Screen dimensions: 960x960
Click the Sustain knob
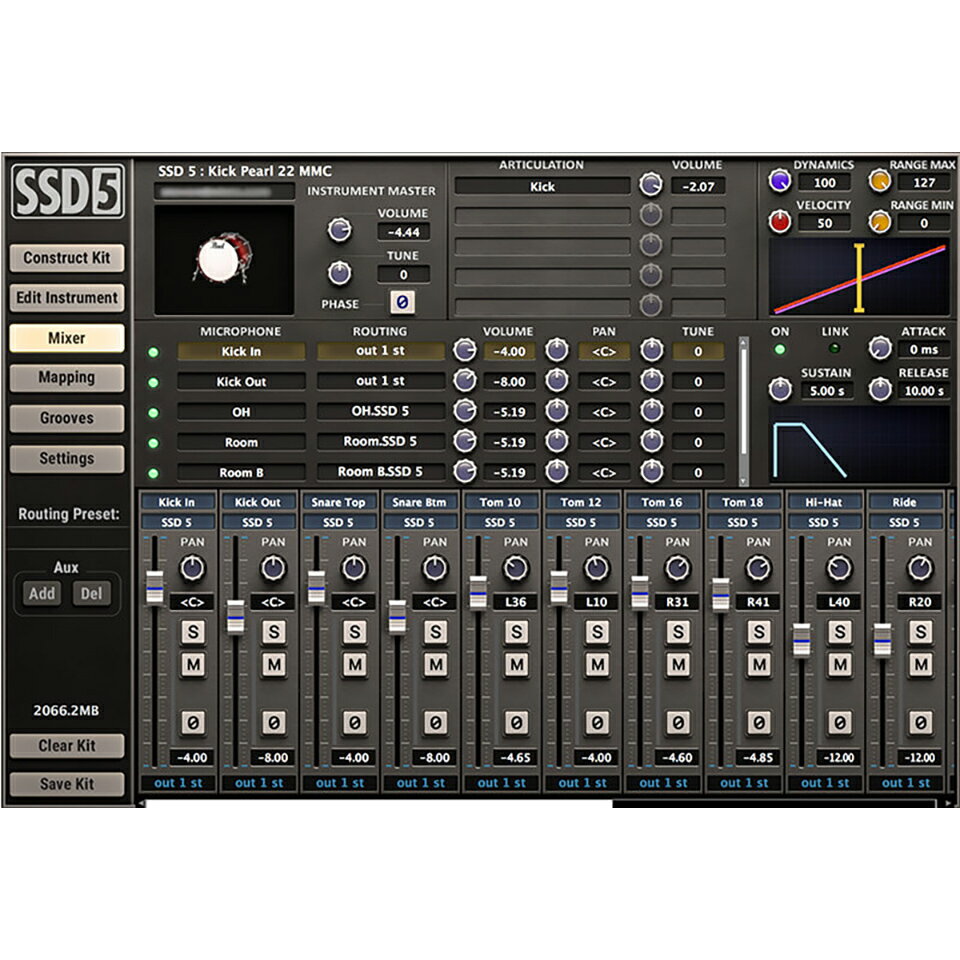780,389
